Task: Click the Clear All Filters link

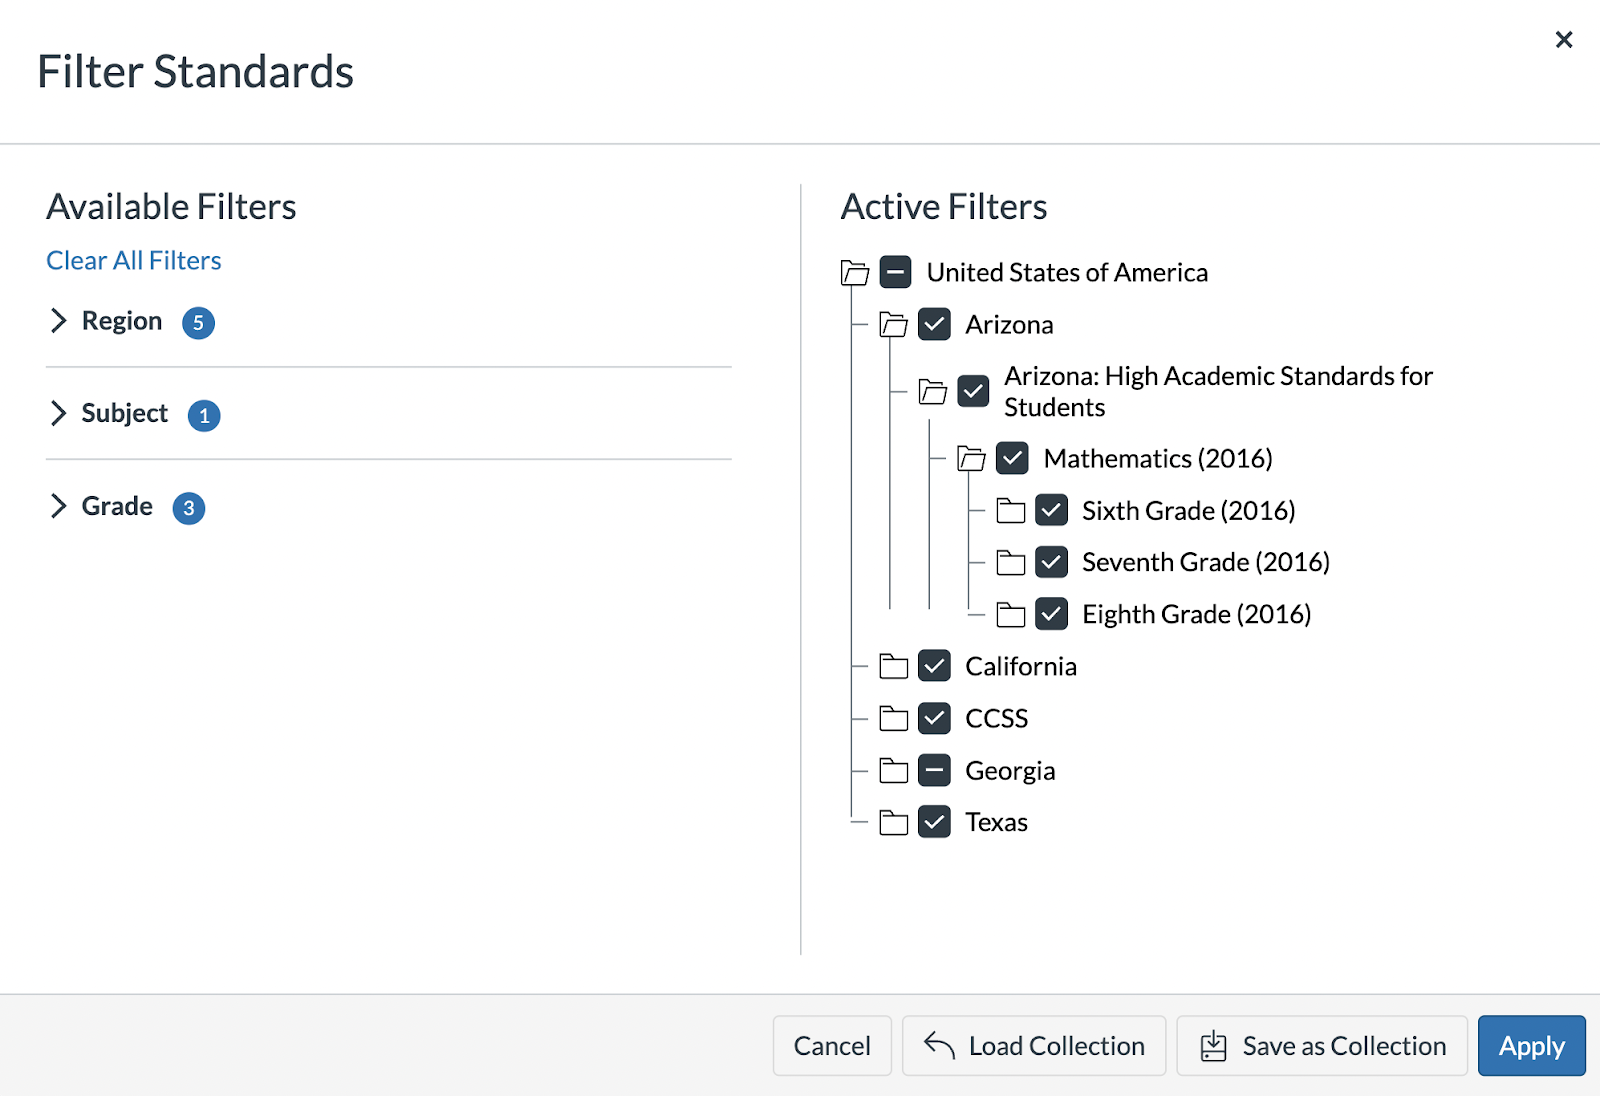Action: tap(134, 261)
